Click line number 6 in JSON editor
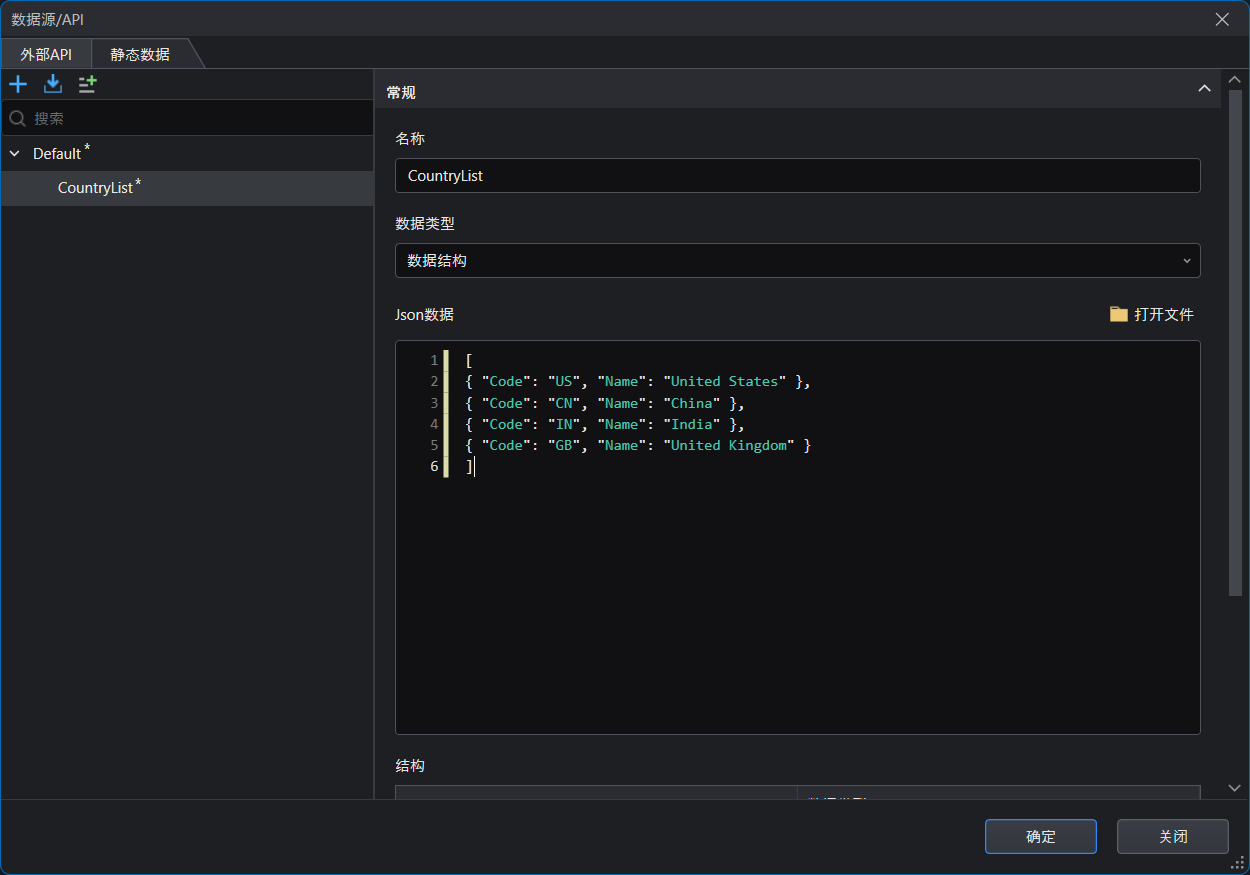 point(434,466)
